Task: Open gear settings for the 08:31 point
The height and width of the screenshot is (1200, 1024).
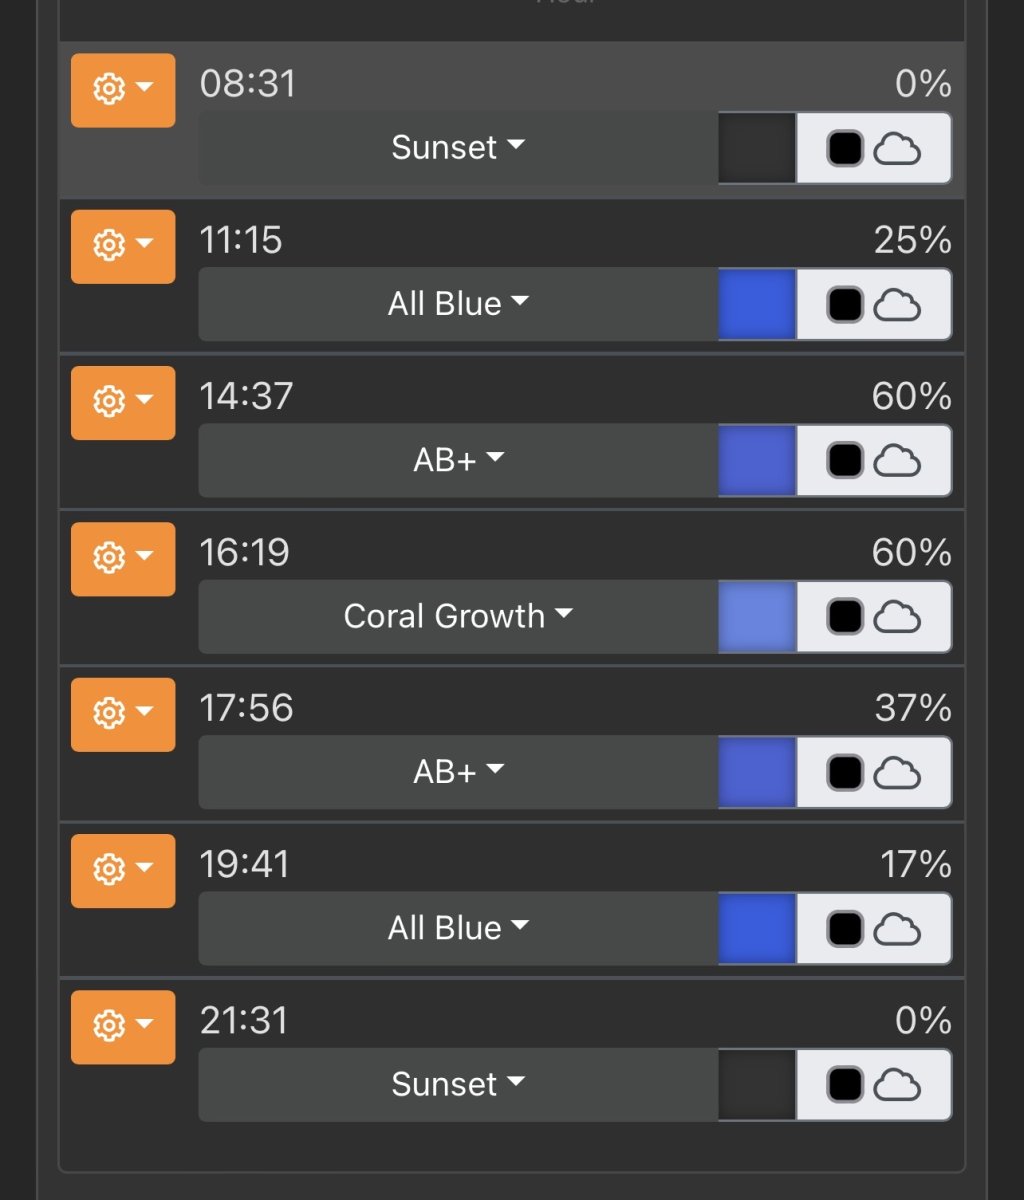Action: (x=123, y=90)
